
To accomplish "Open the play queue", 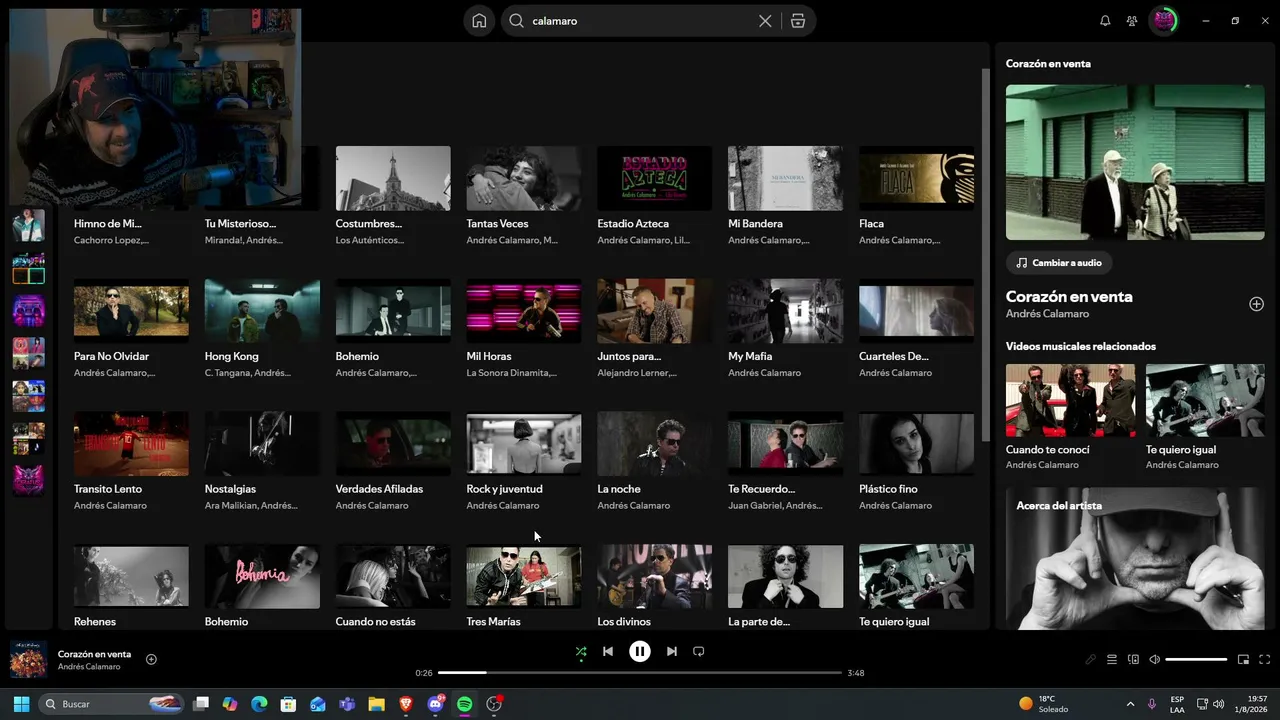I will click(1112, 660).
